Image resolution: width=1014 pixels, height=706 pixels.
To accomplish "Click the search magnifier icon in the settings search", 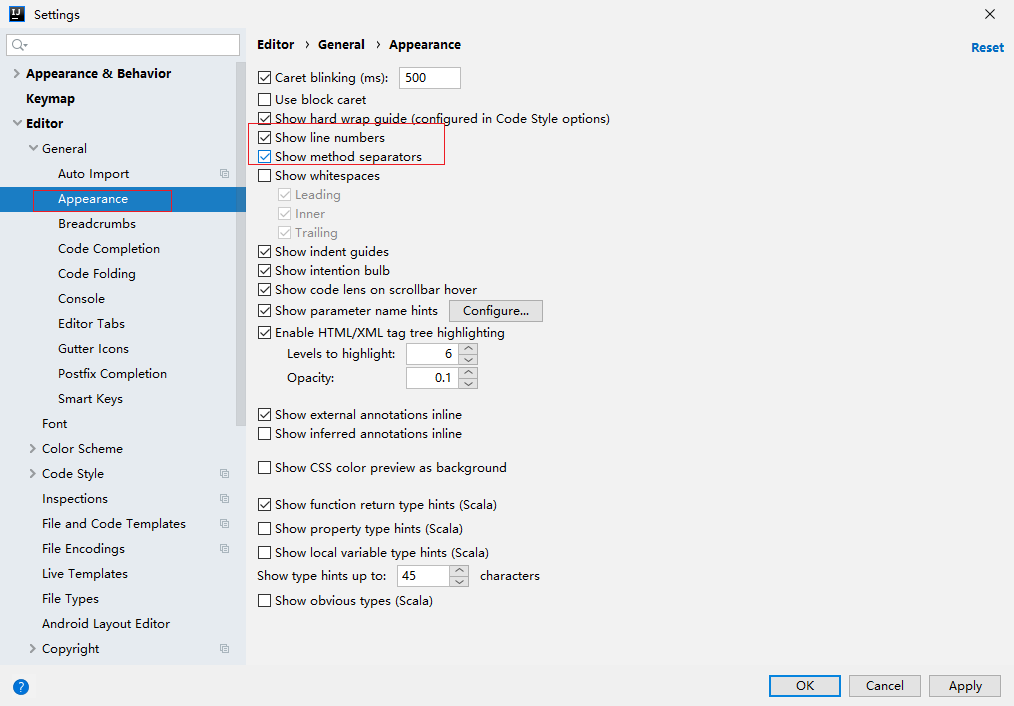I will click(19, 45).
